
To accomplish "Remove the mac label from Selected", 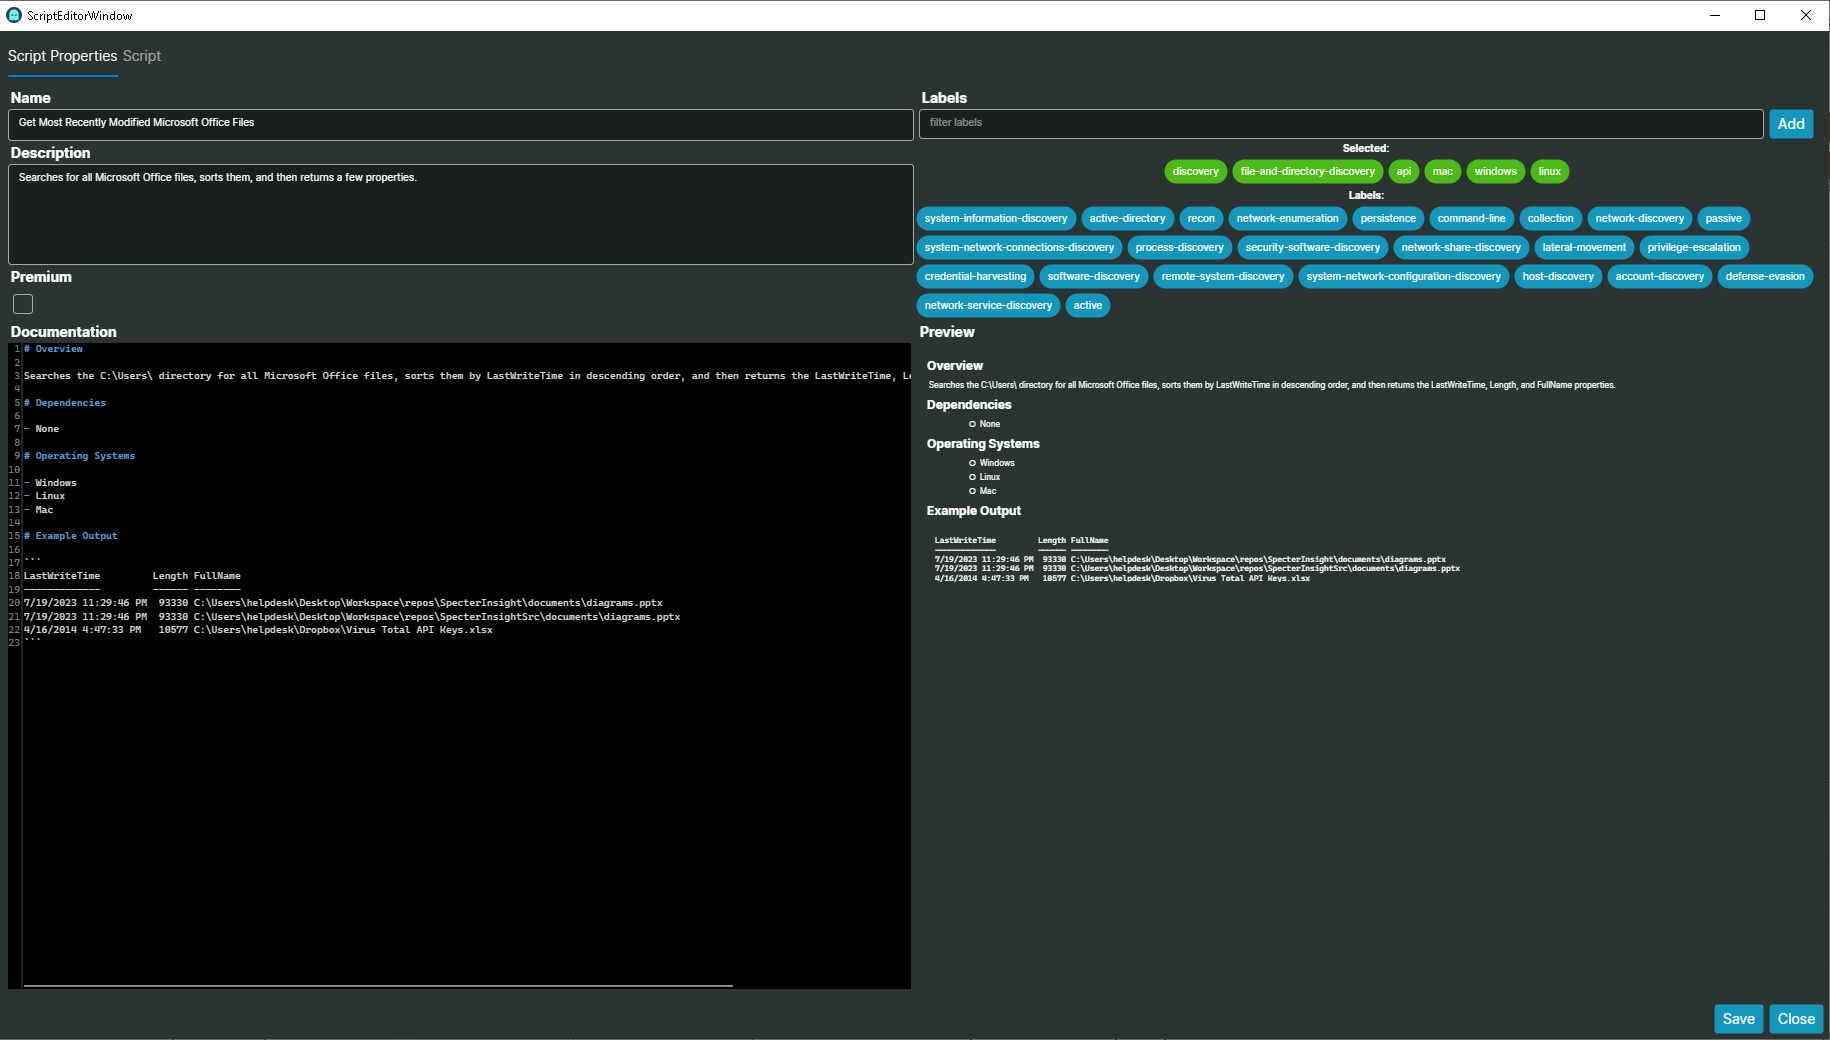I will pos(1442,171).
